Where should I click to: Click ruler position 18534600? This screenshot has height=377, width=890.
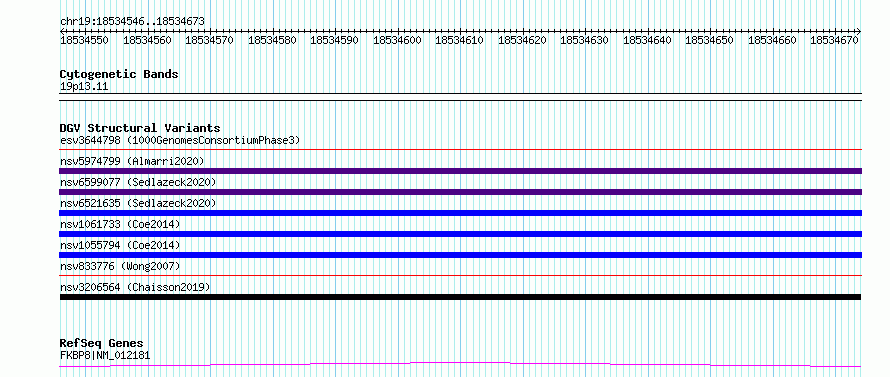pos(397,40)
